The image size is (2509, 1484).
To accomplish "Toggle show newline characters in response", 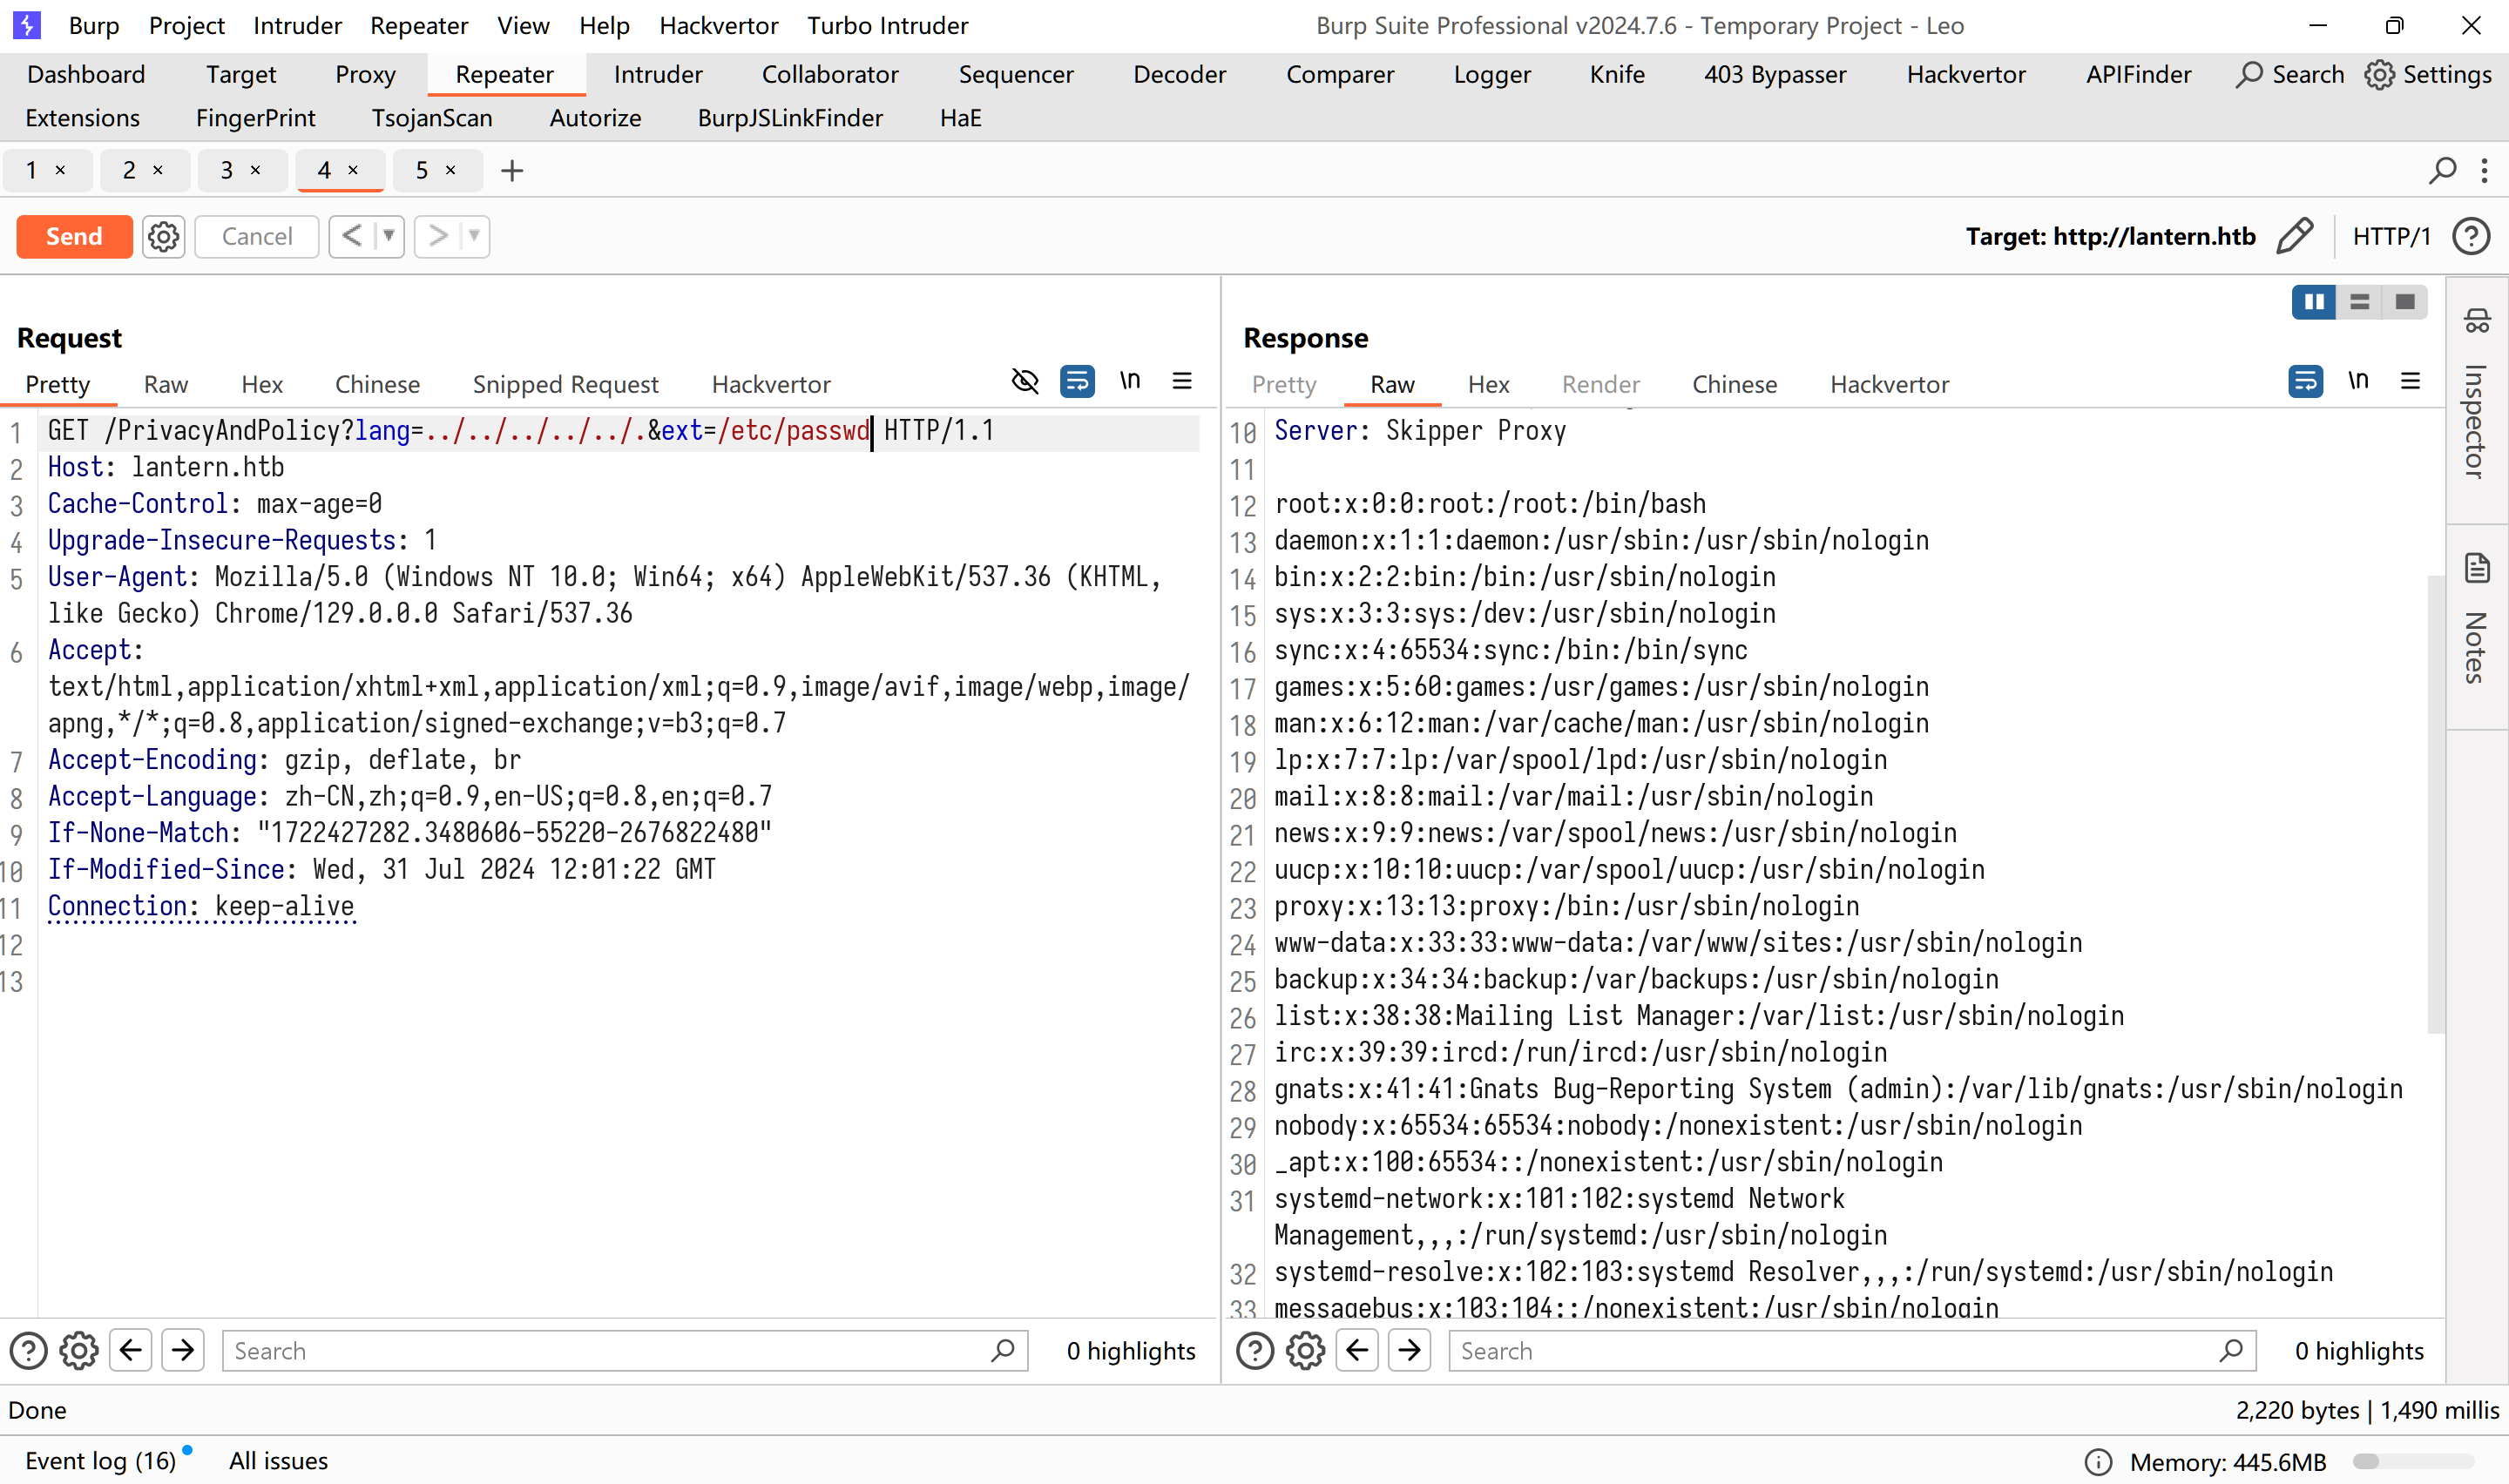I will pyautogui.click(x=2358, y=381).
